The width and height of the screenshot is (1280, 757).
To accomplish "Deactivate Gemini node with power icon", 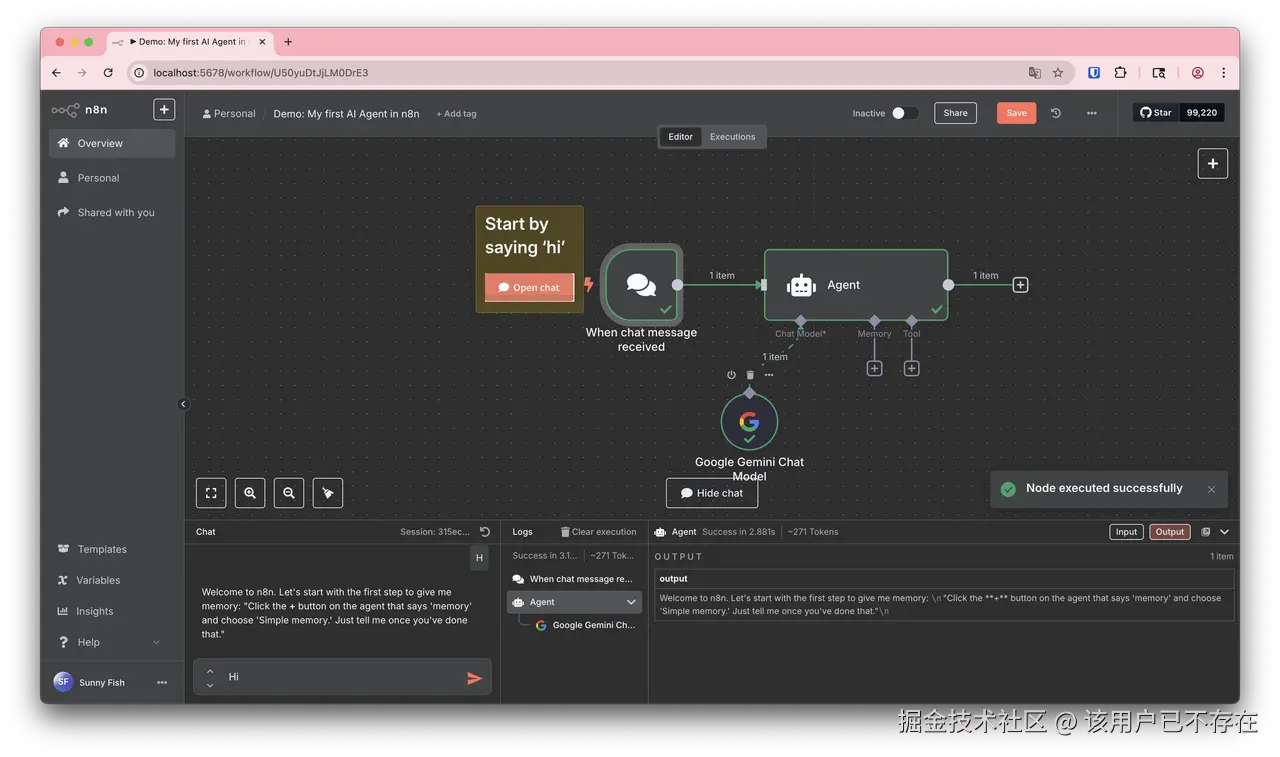I will pyautogui.click(x=731, y=375).
